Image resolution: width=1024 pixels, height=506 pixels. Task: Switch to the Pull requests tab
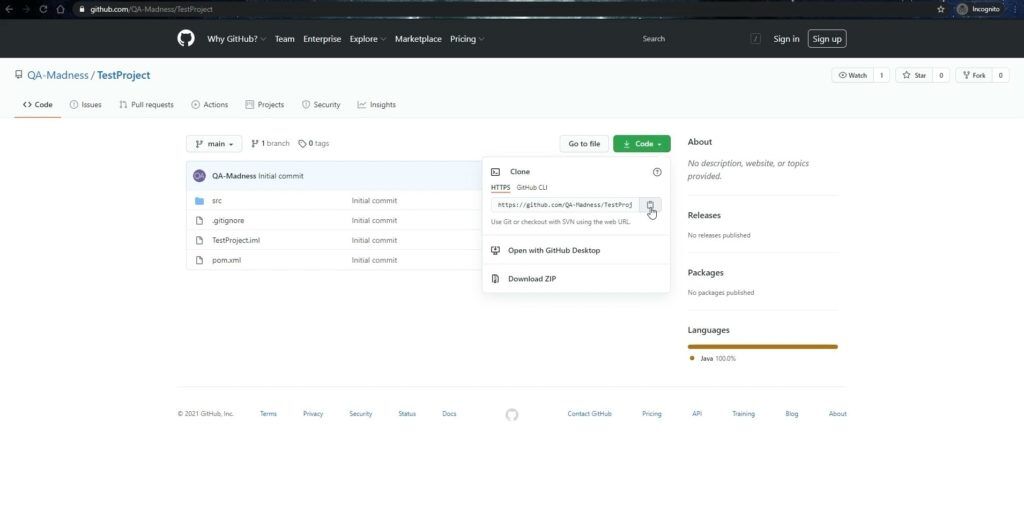(146, 104)
